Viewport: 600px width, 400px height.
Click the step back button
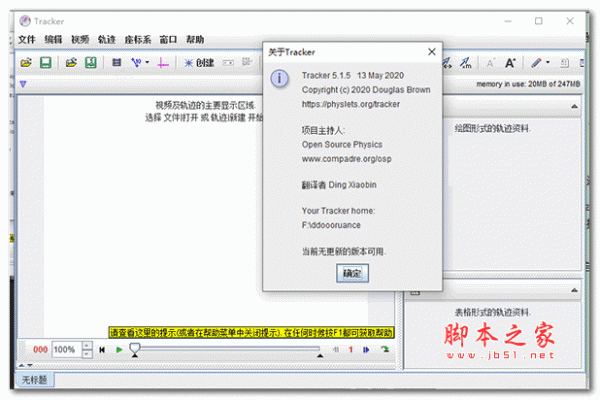coord(336,349)
